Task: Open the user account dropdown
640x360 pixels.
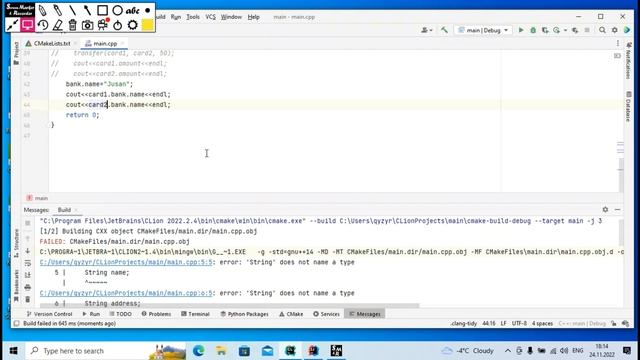Action: tap(427, 30)
